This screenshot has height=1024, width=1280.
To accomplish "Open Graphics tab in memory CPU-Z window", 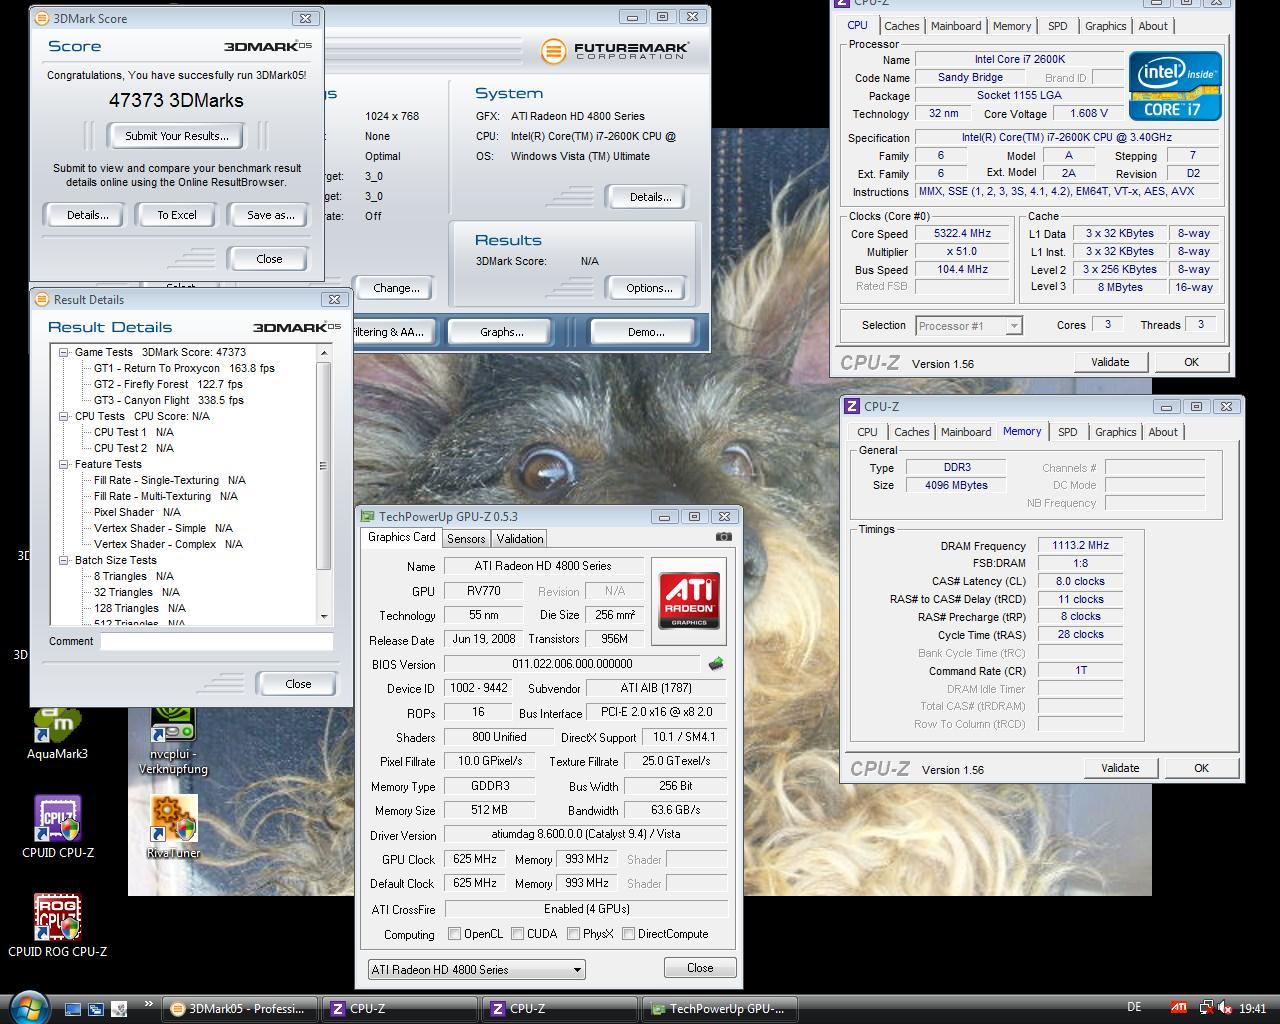I will click(1115, 432).
